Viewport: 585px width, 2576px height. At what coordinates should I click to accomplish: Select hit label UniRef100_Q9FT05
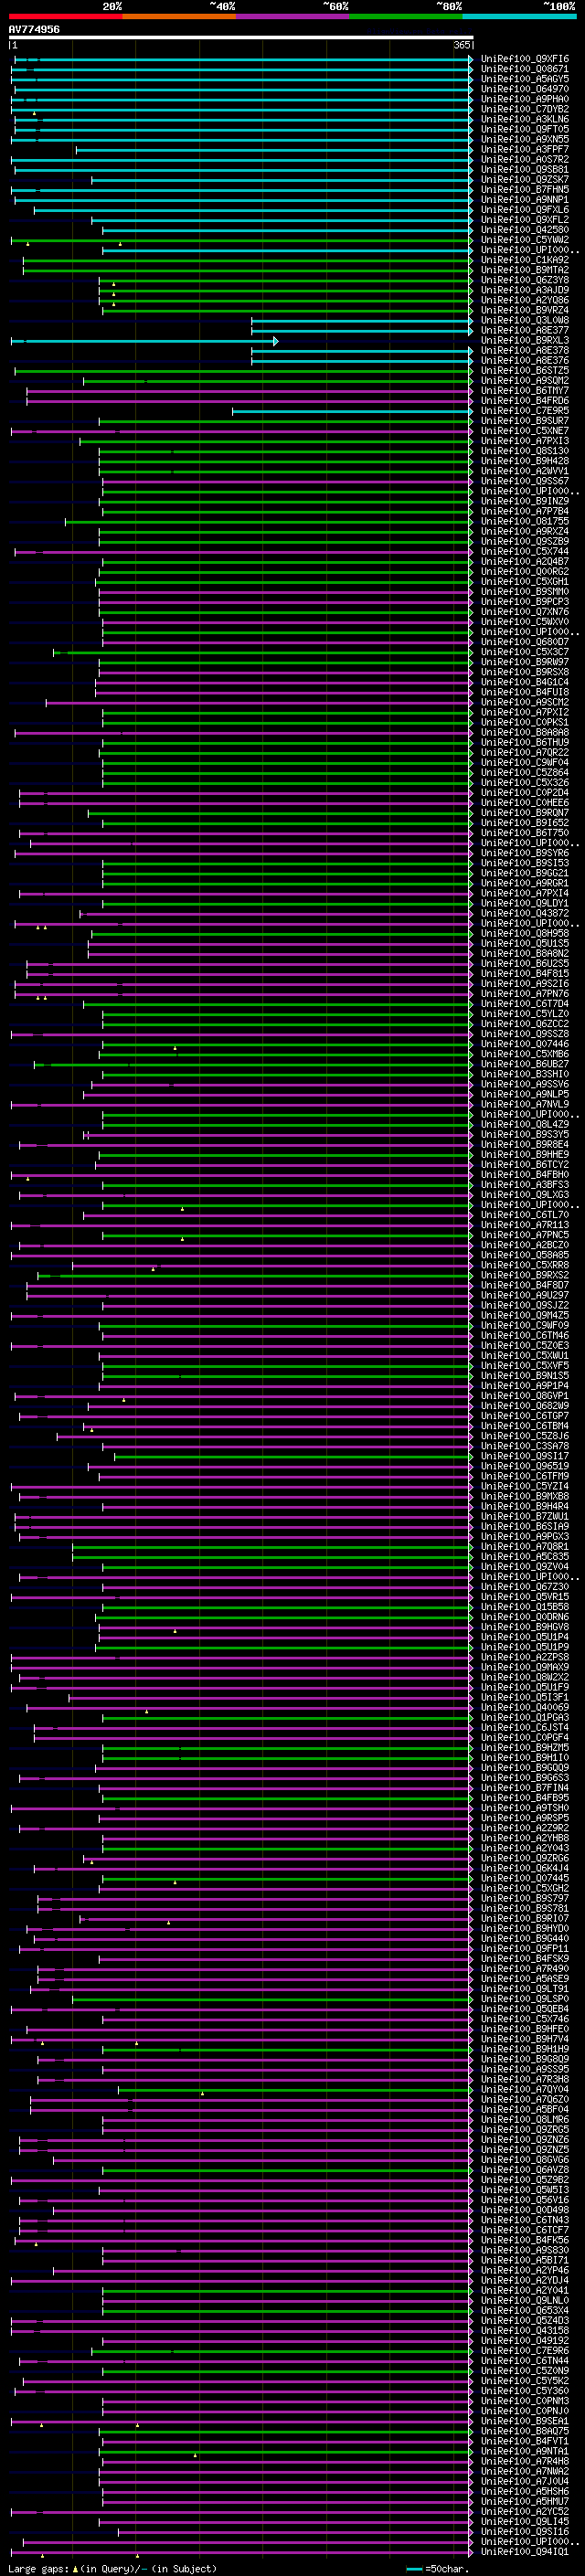(x=525, y=129)
